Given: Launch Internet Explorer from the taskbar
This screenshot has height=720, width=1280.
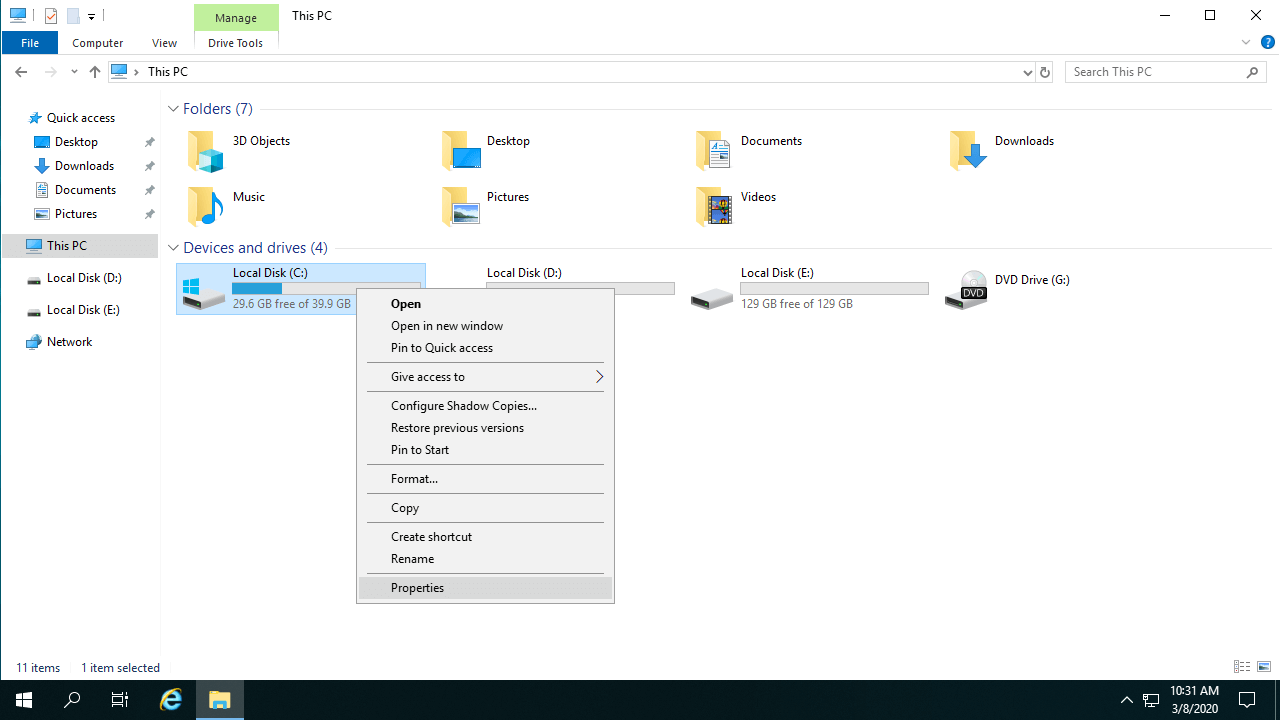Looking at the screenshot, I should coord(171,700).
